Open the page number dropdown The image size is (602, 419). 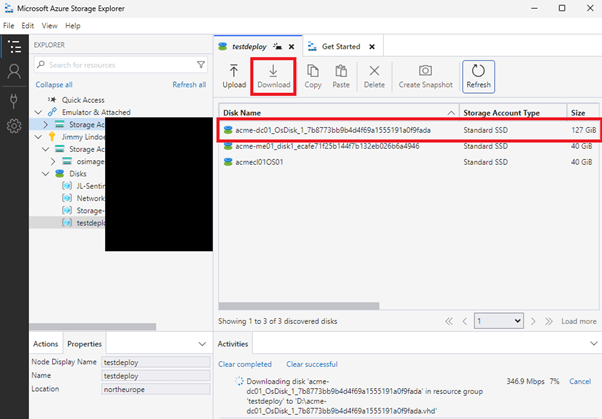[499, 321]
